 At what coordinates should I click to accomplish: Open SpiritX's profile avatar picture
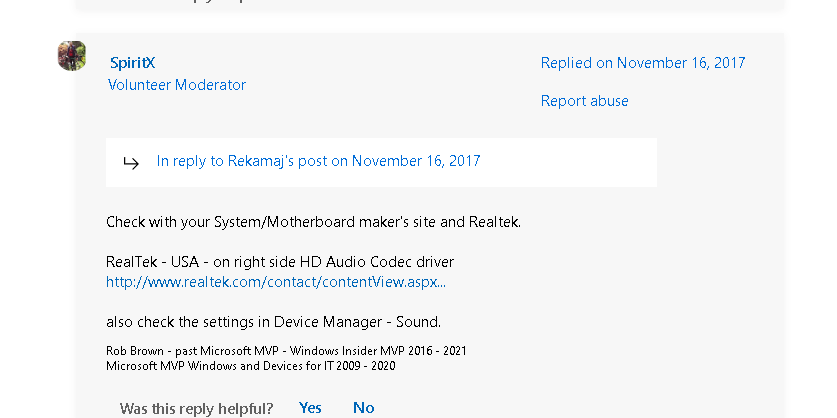72,56
